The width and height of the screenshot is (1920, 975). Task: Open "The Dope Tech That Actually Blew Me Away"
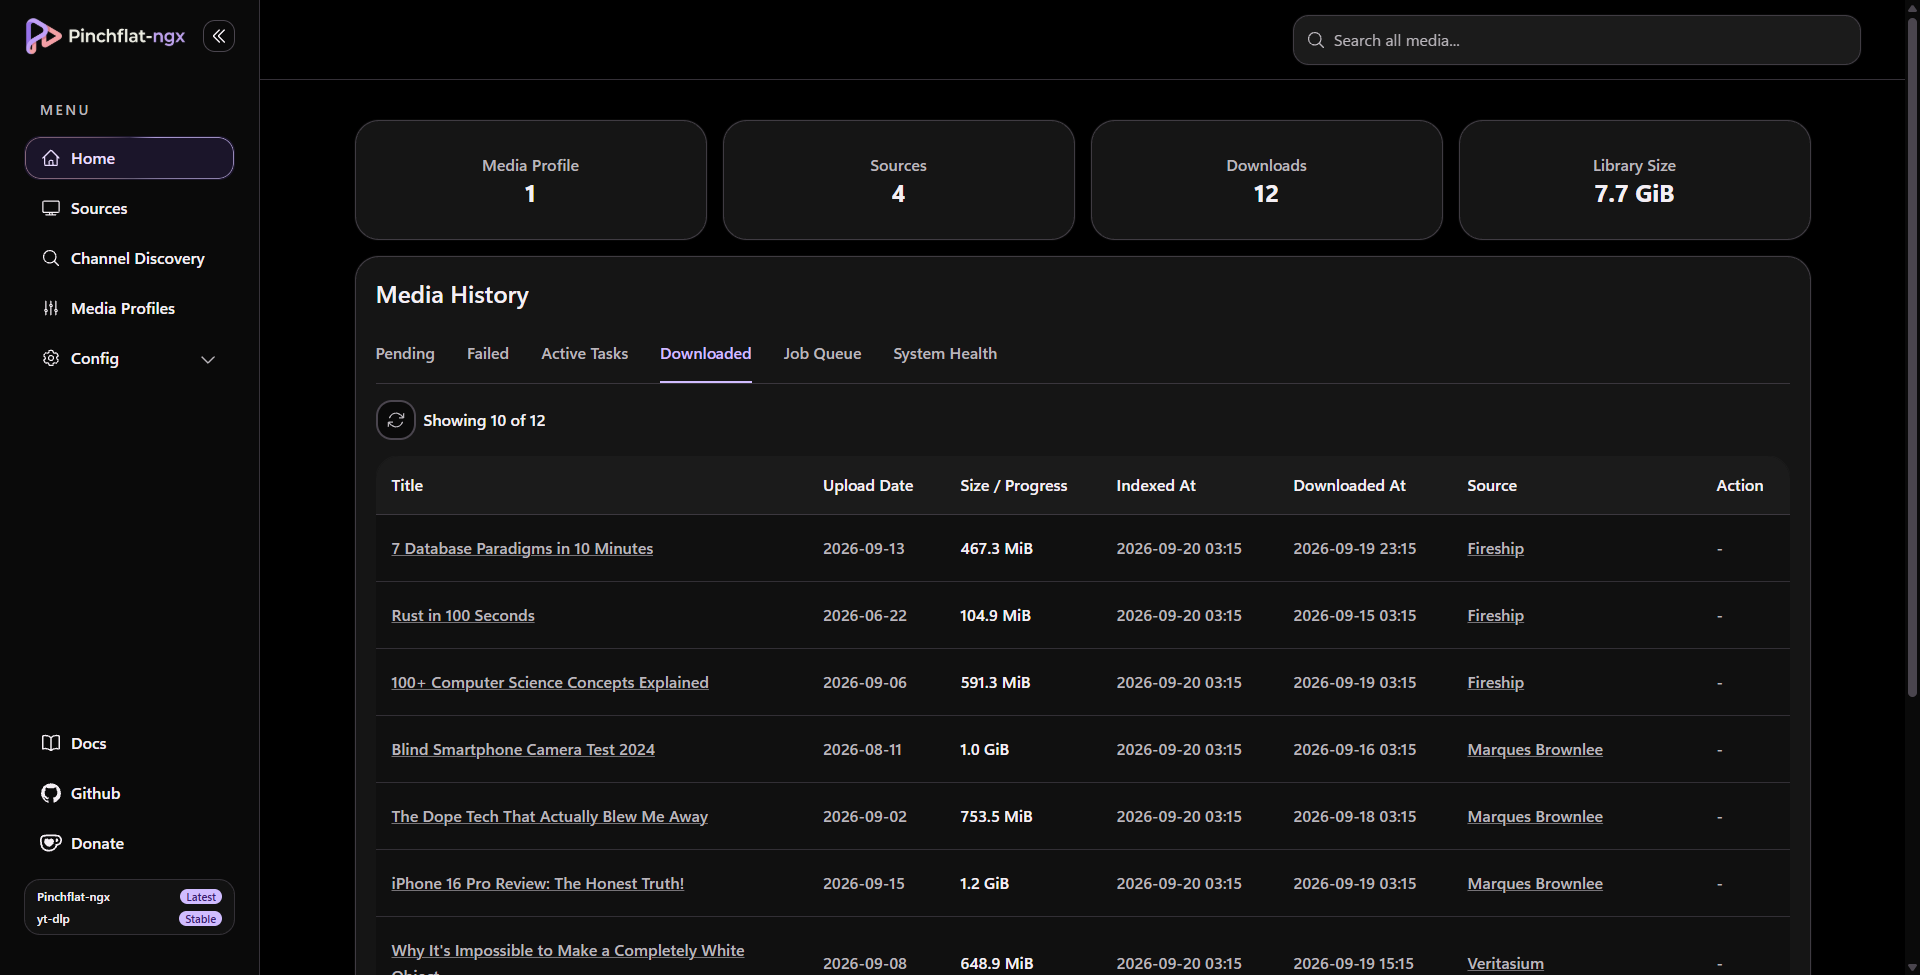[550, 817]
